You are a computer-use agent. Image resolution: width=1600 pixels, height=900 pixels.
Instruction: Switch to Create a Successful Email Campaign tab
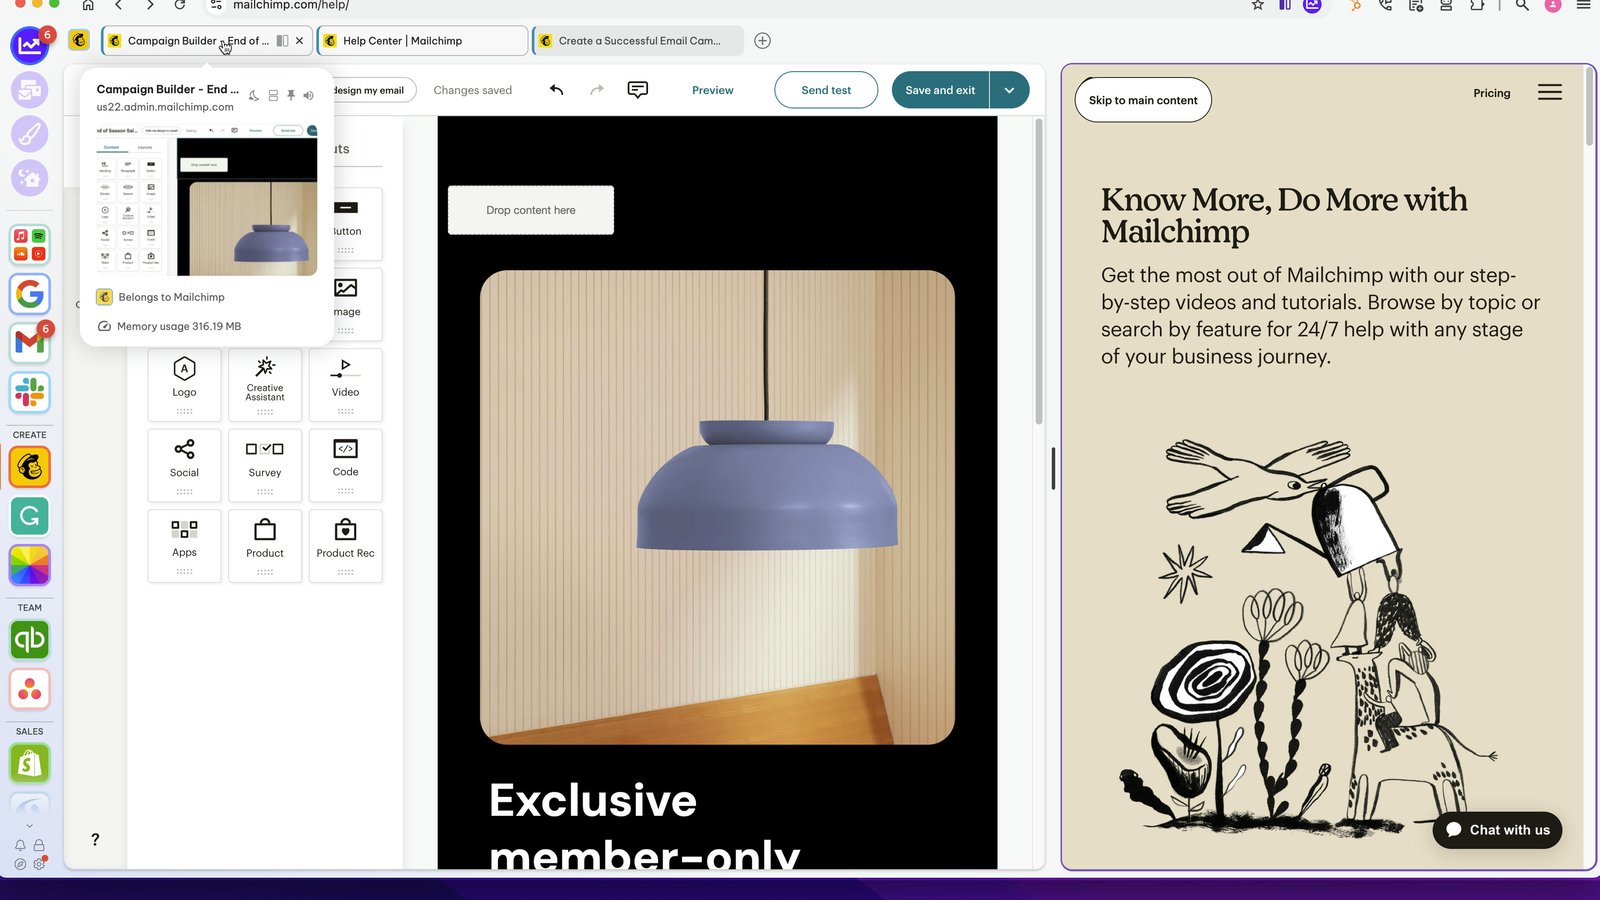[638, 41]
